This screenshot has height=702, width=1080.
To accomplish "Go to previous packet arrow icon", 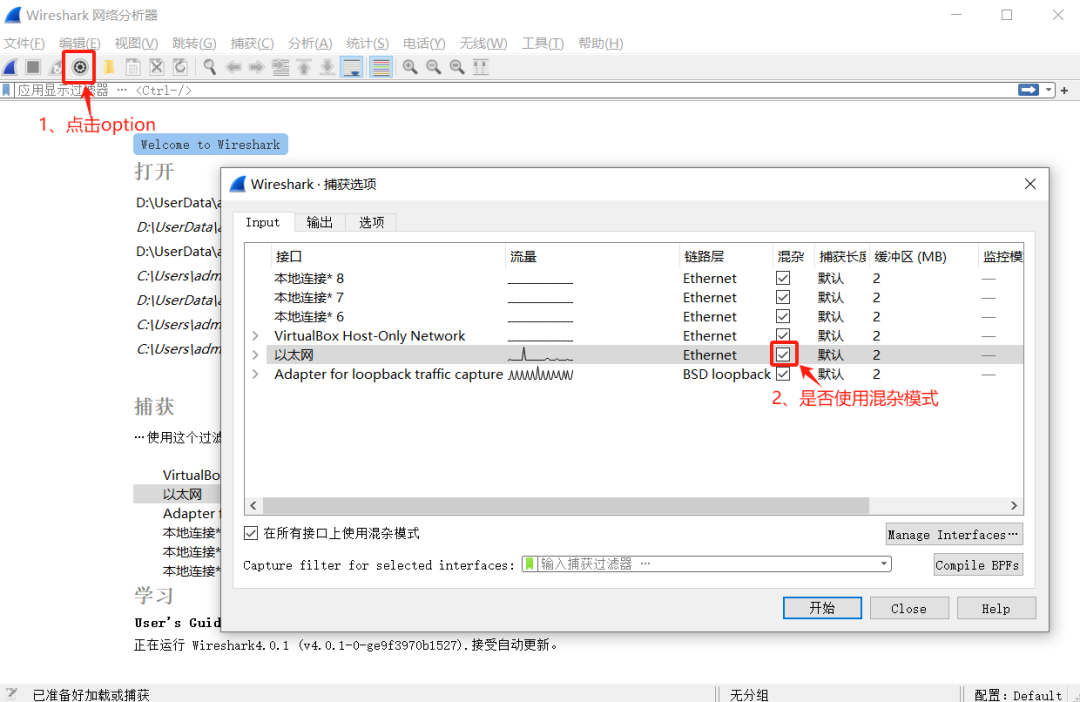I will 233,67.
